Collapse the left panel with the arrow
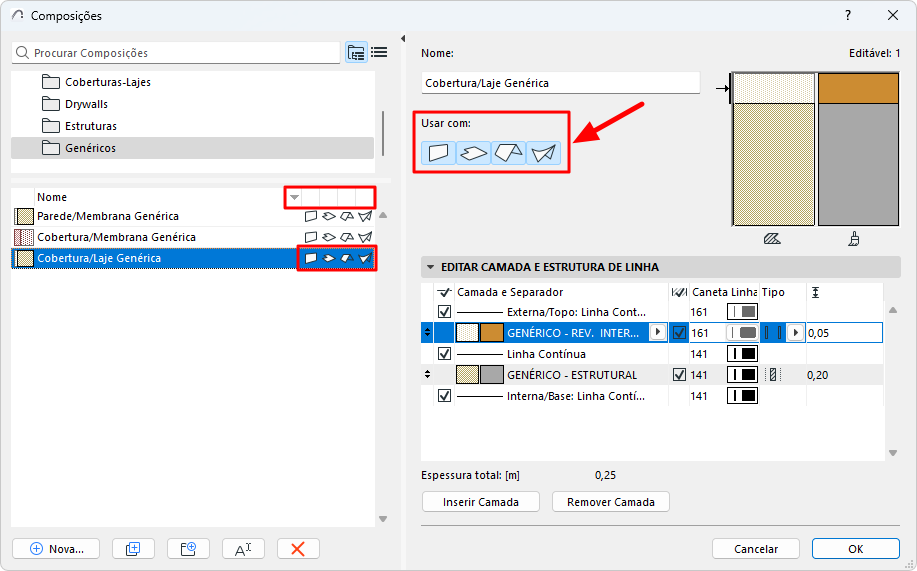Image resolution: width=917 pixels, height=571 pixels. 403,39
